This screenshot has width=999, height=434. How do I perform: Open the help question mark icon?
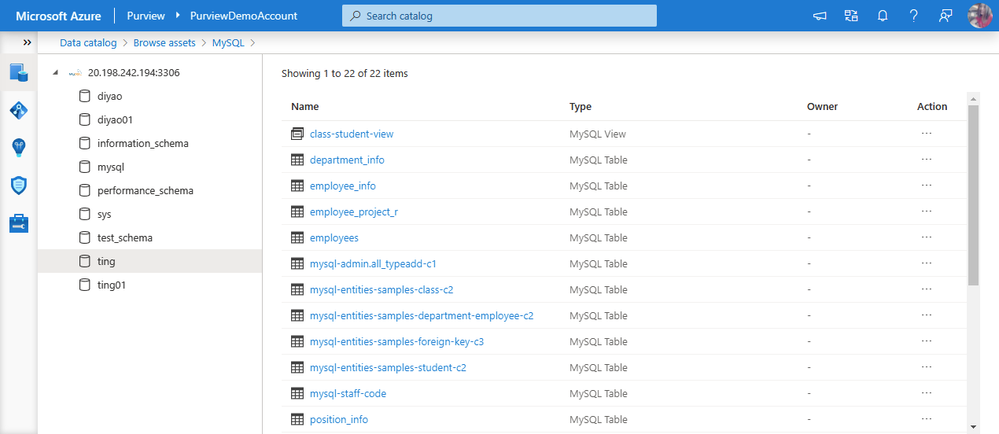click(914, 16)
